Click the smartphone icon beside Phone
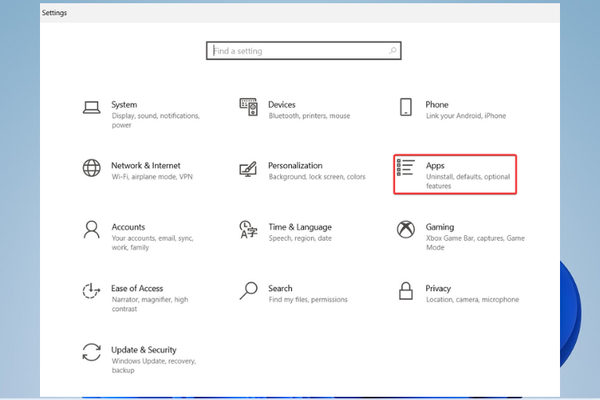The image size is (600, 400). [x=406, y=108]
